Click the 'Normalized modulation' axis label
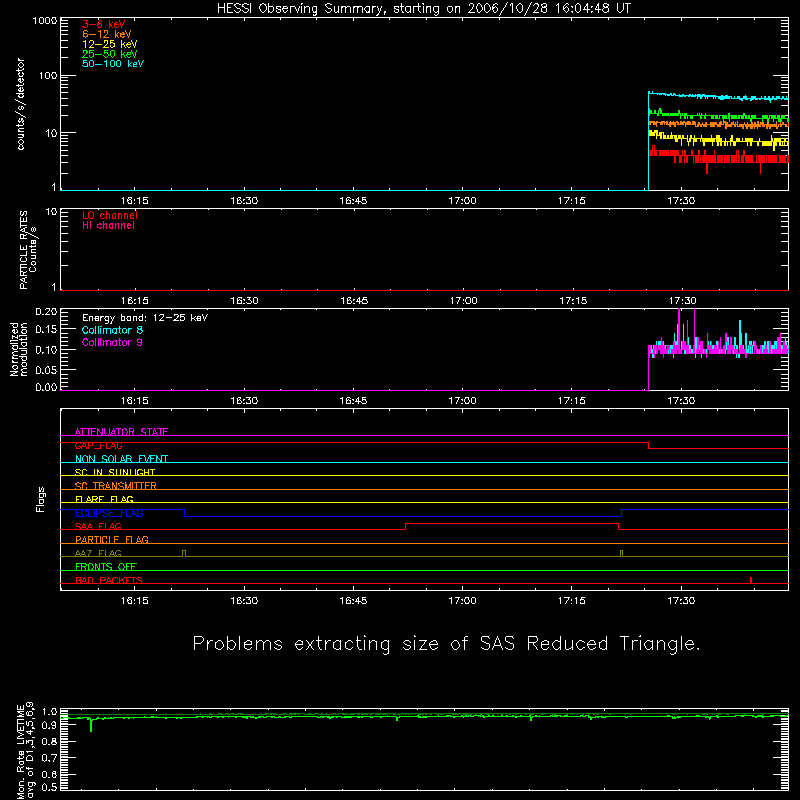800x800 pixels. 18,349
